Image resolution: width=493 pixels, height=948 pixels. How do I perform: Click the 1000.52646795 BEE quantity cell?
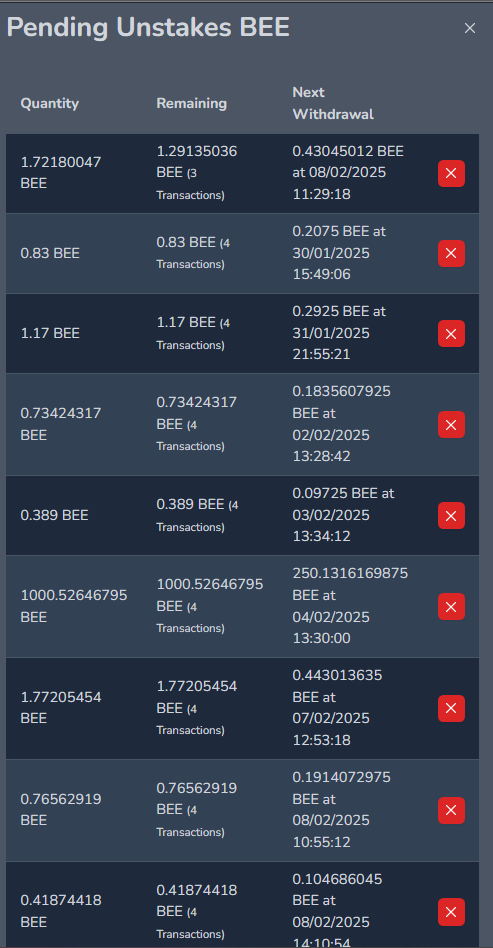[74, 606]
